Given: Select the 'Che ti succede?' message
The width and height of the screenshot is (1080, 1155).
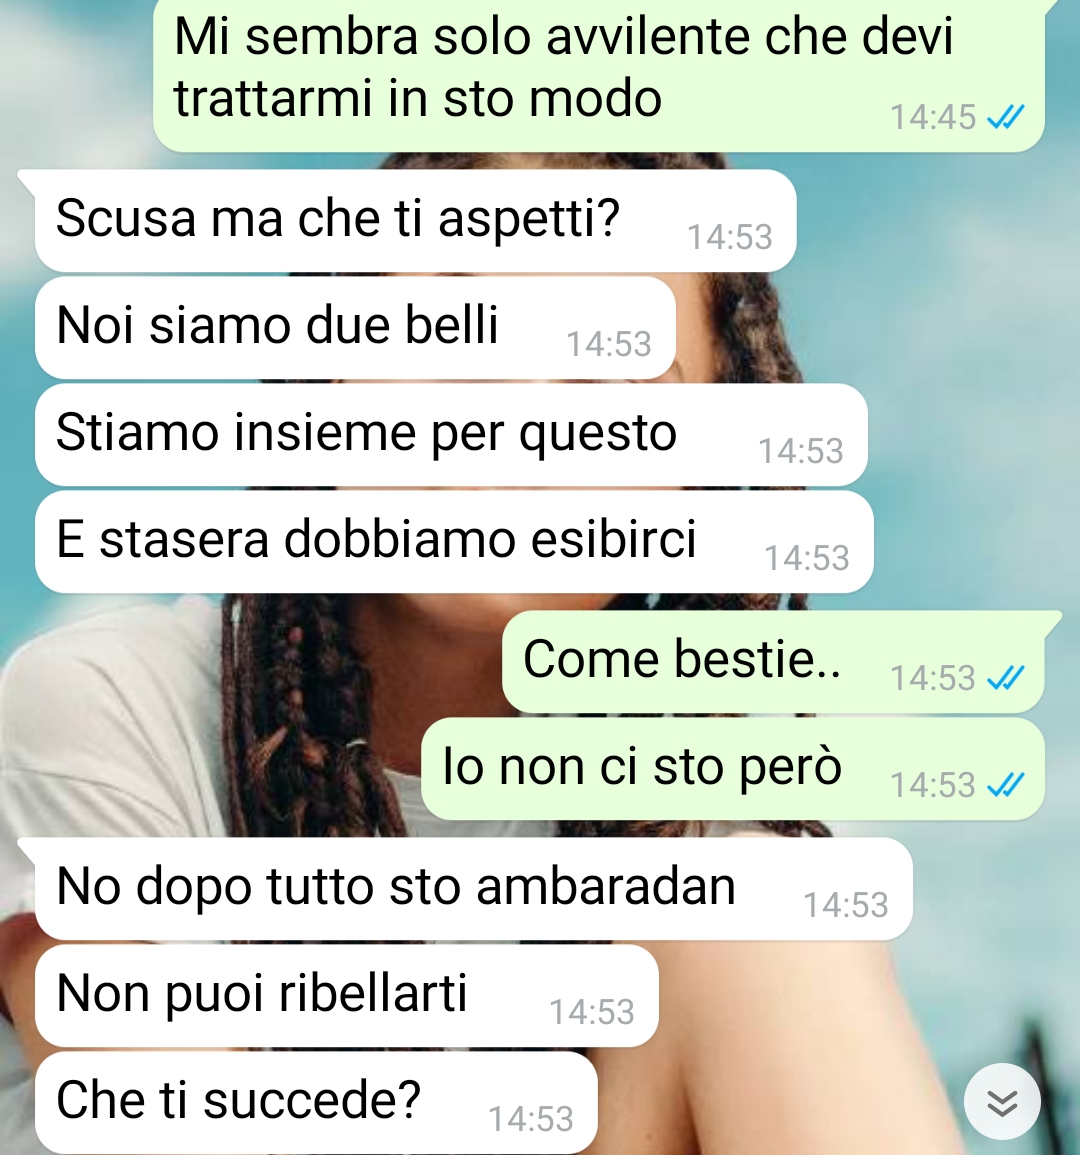Looking at the screenshot, I should (x=316, y=1102).
